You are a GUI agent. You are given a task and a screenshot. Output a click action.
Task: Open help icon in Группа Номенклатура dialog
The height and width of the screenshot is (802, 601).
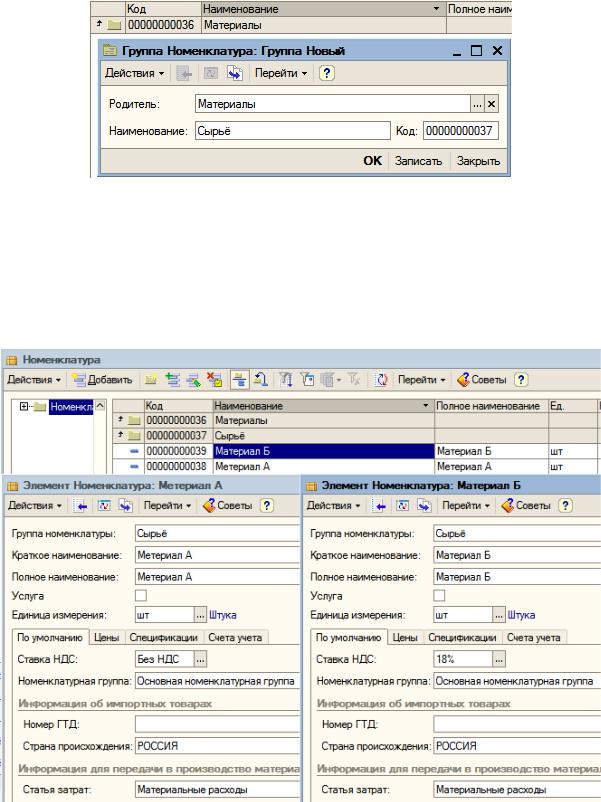tap(326, 73)
